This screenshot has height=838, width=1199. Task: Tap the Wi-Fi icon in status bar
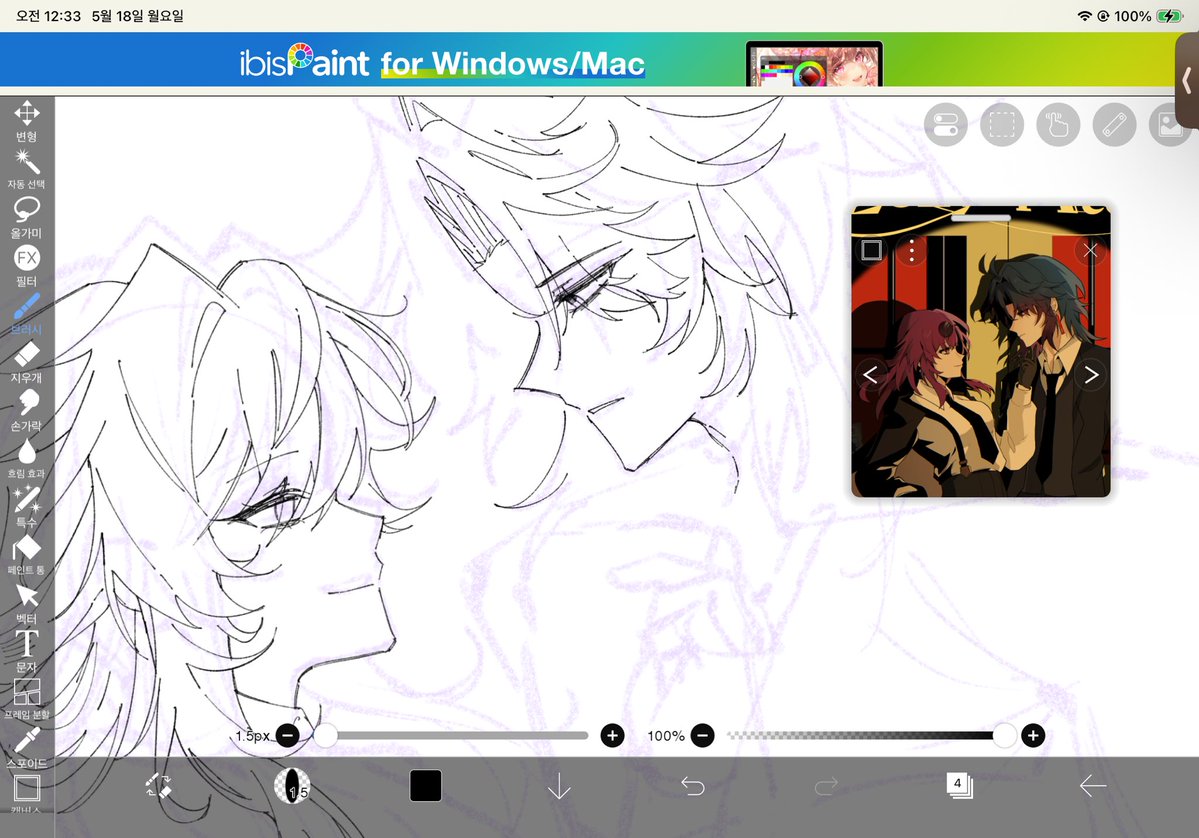click(1084, 16)
